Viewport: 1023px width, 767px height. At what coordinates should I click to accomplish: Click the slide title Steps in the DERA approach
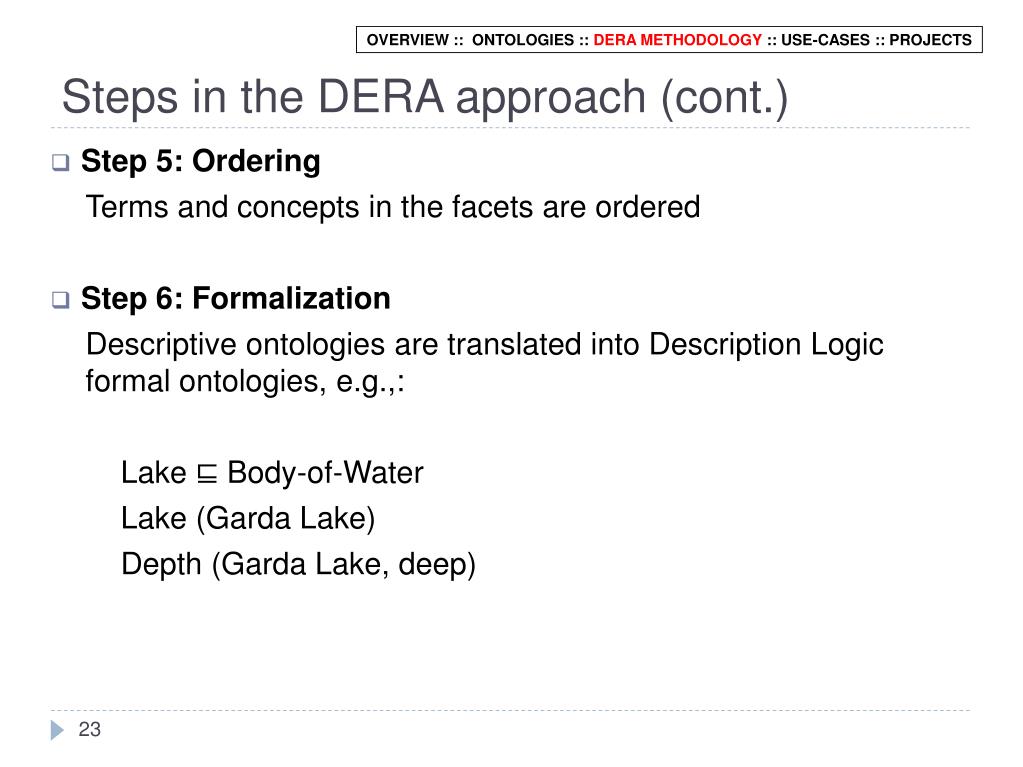[425, 97]
